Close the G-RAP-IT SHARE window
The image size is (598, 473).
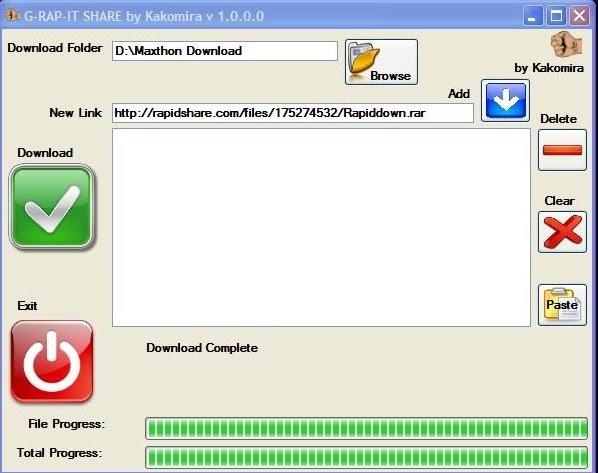579,16
